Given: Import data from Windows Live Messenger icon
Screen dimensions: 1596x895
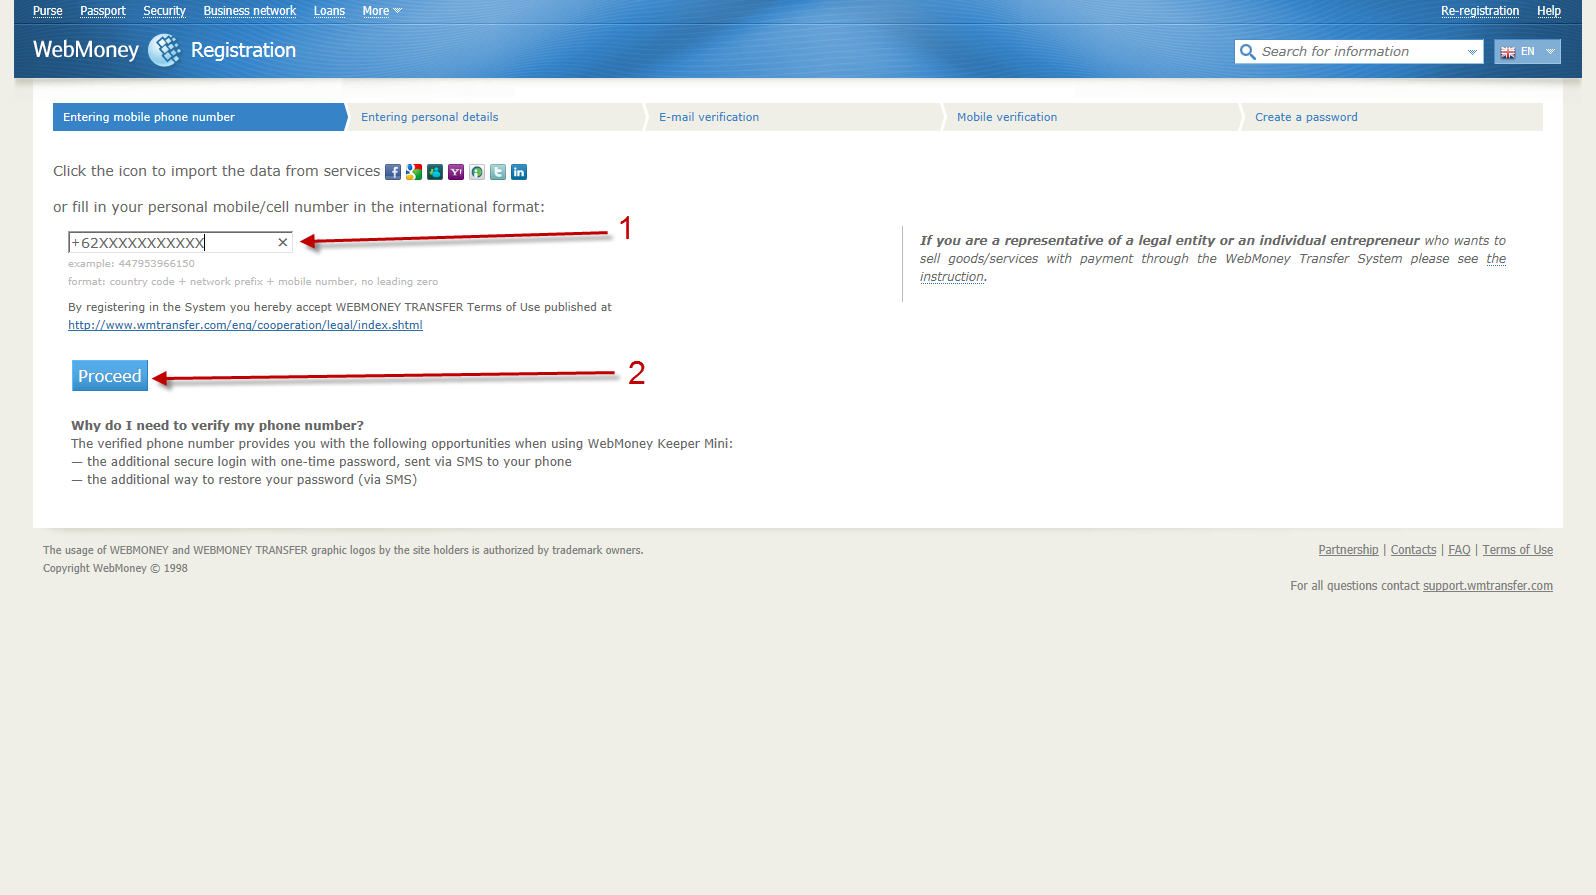Looking at the screenshot, I should click(x=435, y=172).
